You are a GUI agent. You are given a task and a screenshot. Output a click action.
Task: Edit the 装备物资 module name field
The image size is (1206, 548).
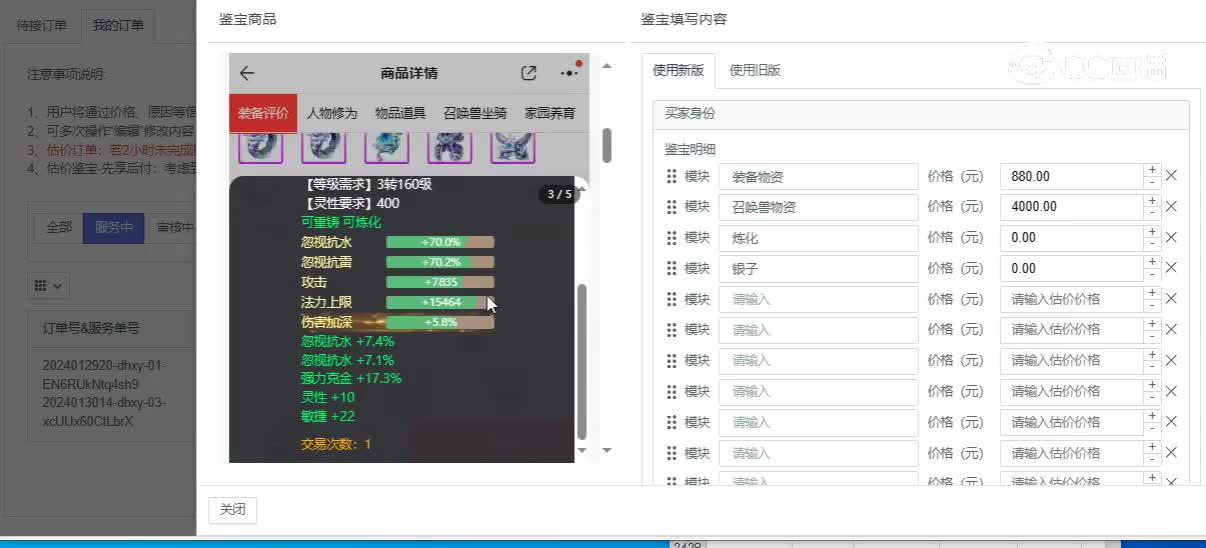(x=818, y=176)
